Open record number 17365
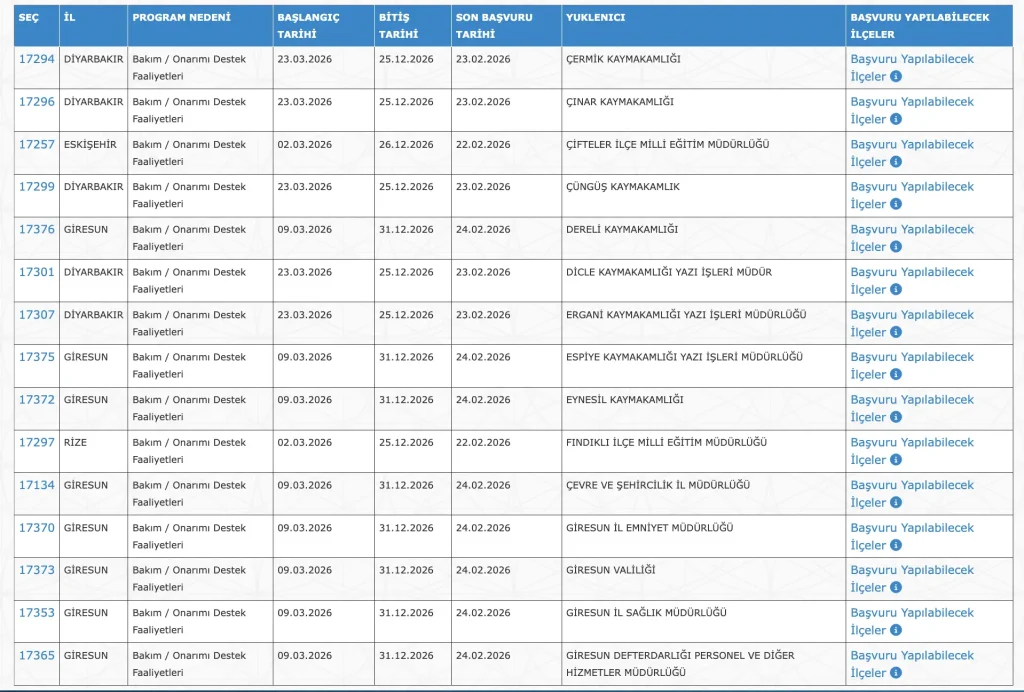Image resolution: width=1024 pixels, height=692 pixels. point(36,655)
